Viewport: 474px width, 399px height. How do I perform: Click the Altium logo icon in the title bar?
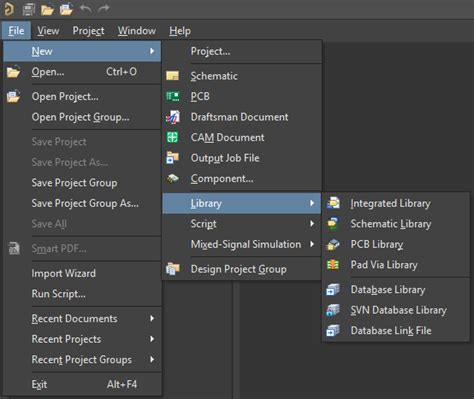click(x=9, y=9)
